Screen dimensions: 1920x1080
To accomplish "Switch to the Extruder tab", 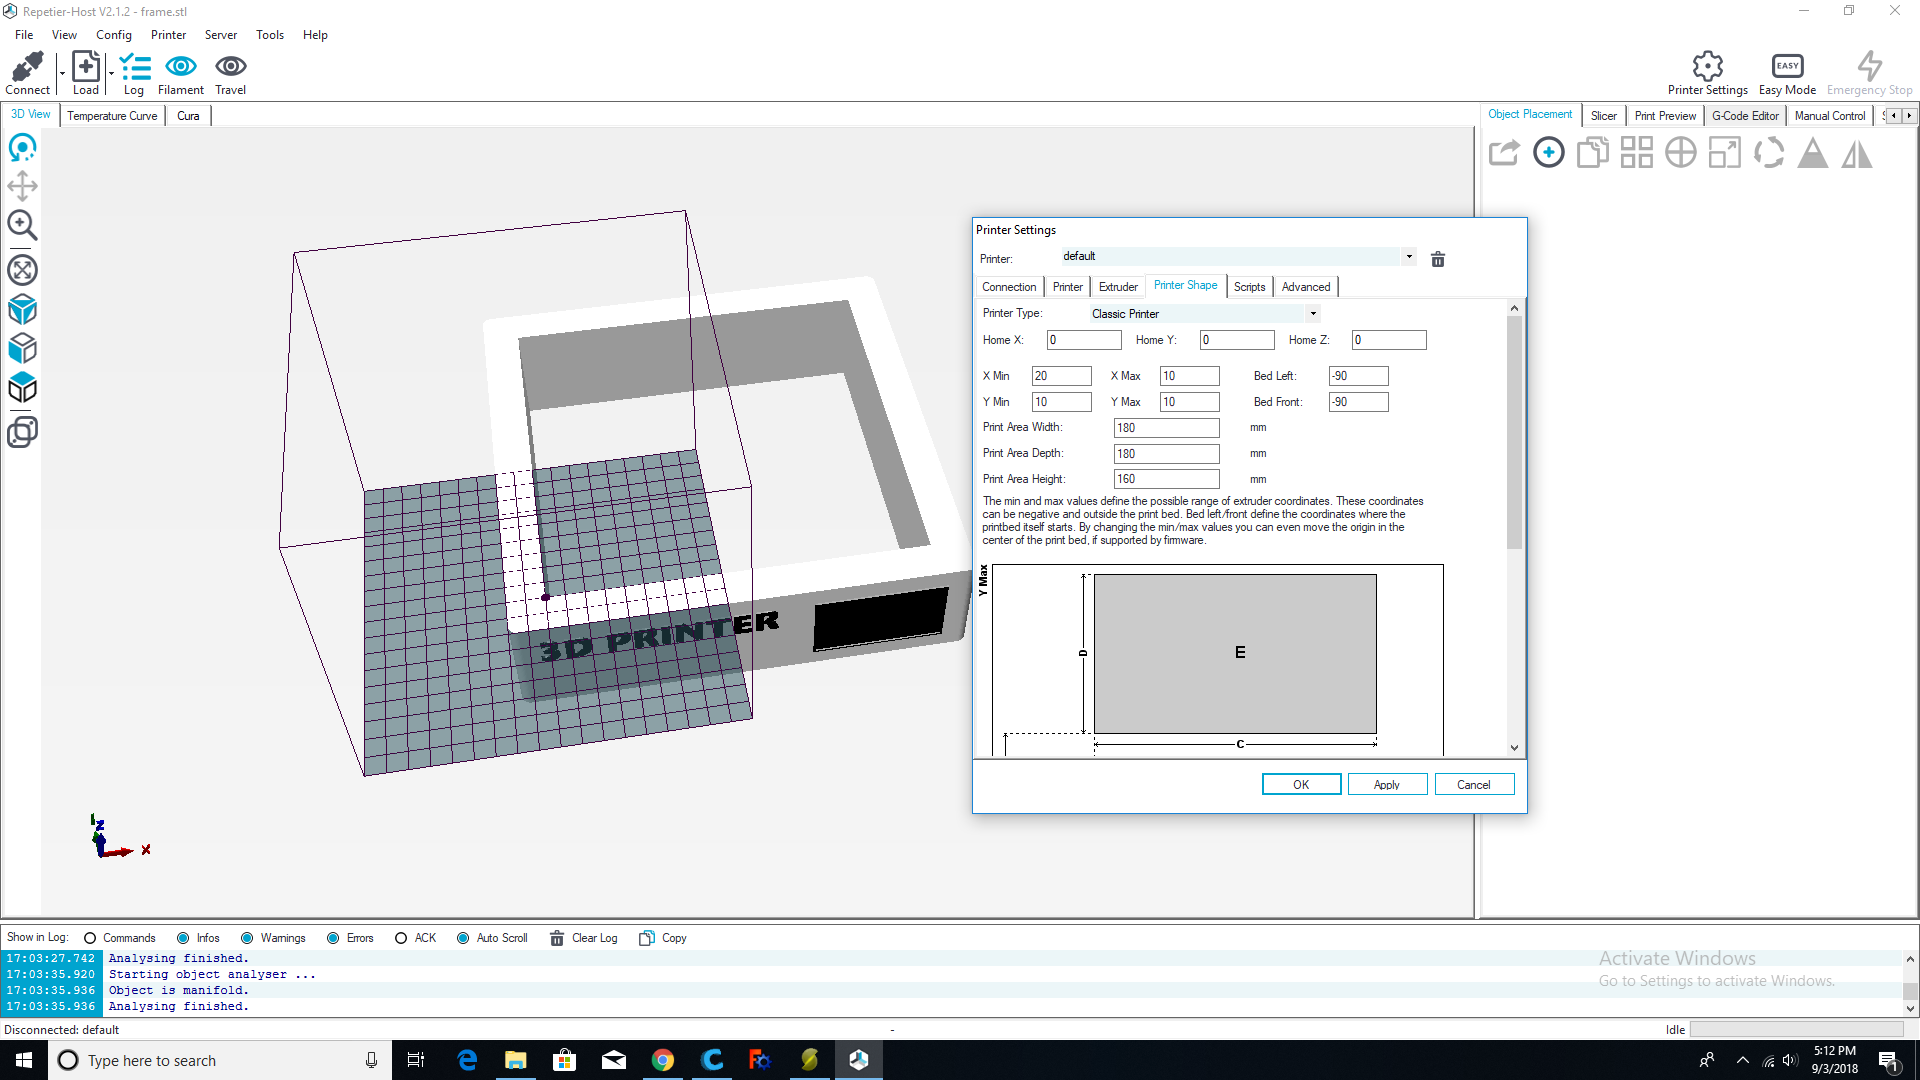I will coord(1117,287).
